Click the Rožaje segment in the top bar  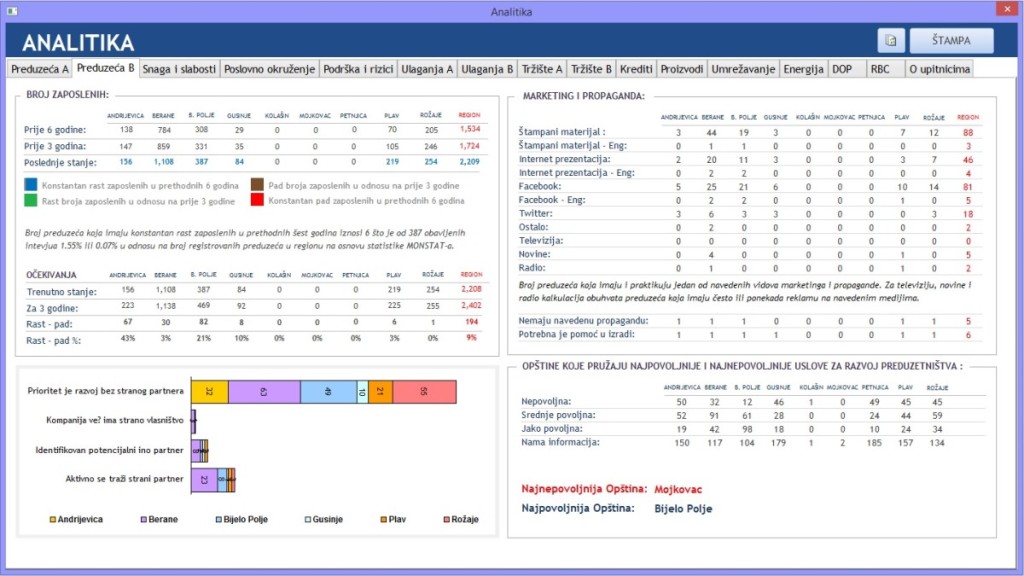coord(424,392)
